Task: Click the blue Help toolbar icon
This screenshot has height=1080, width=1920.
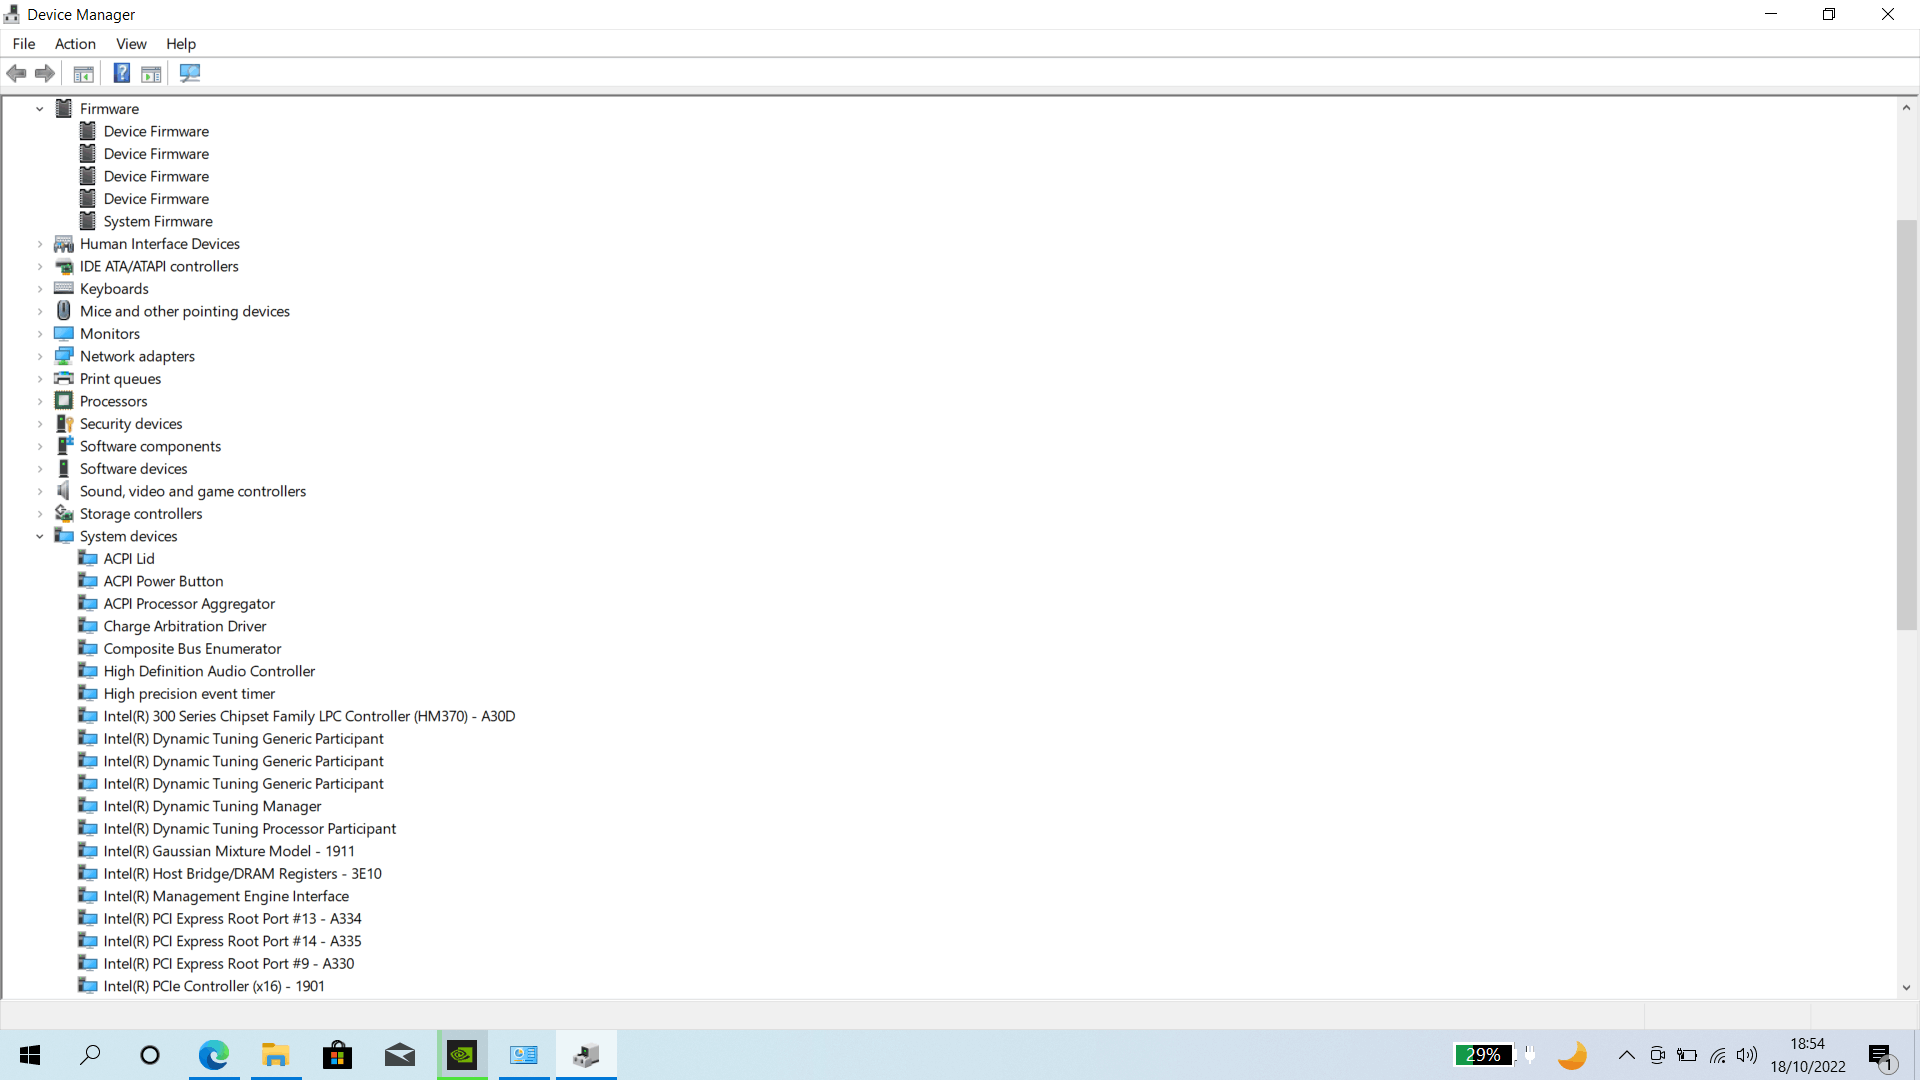Action: [121, 73]
